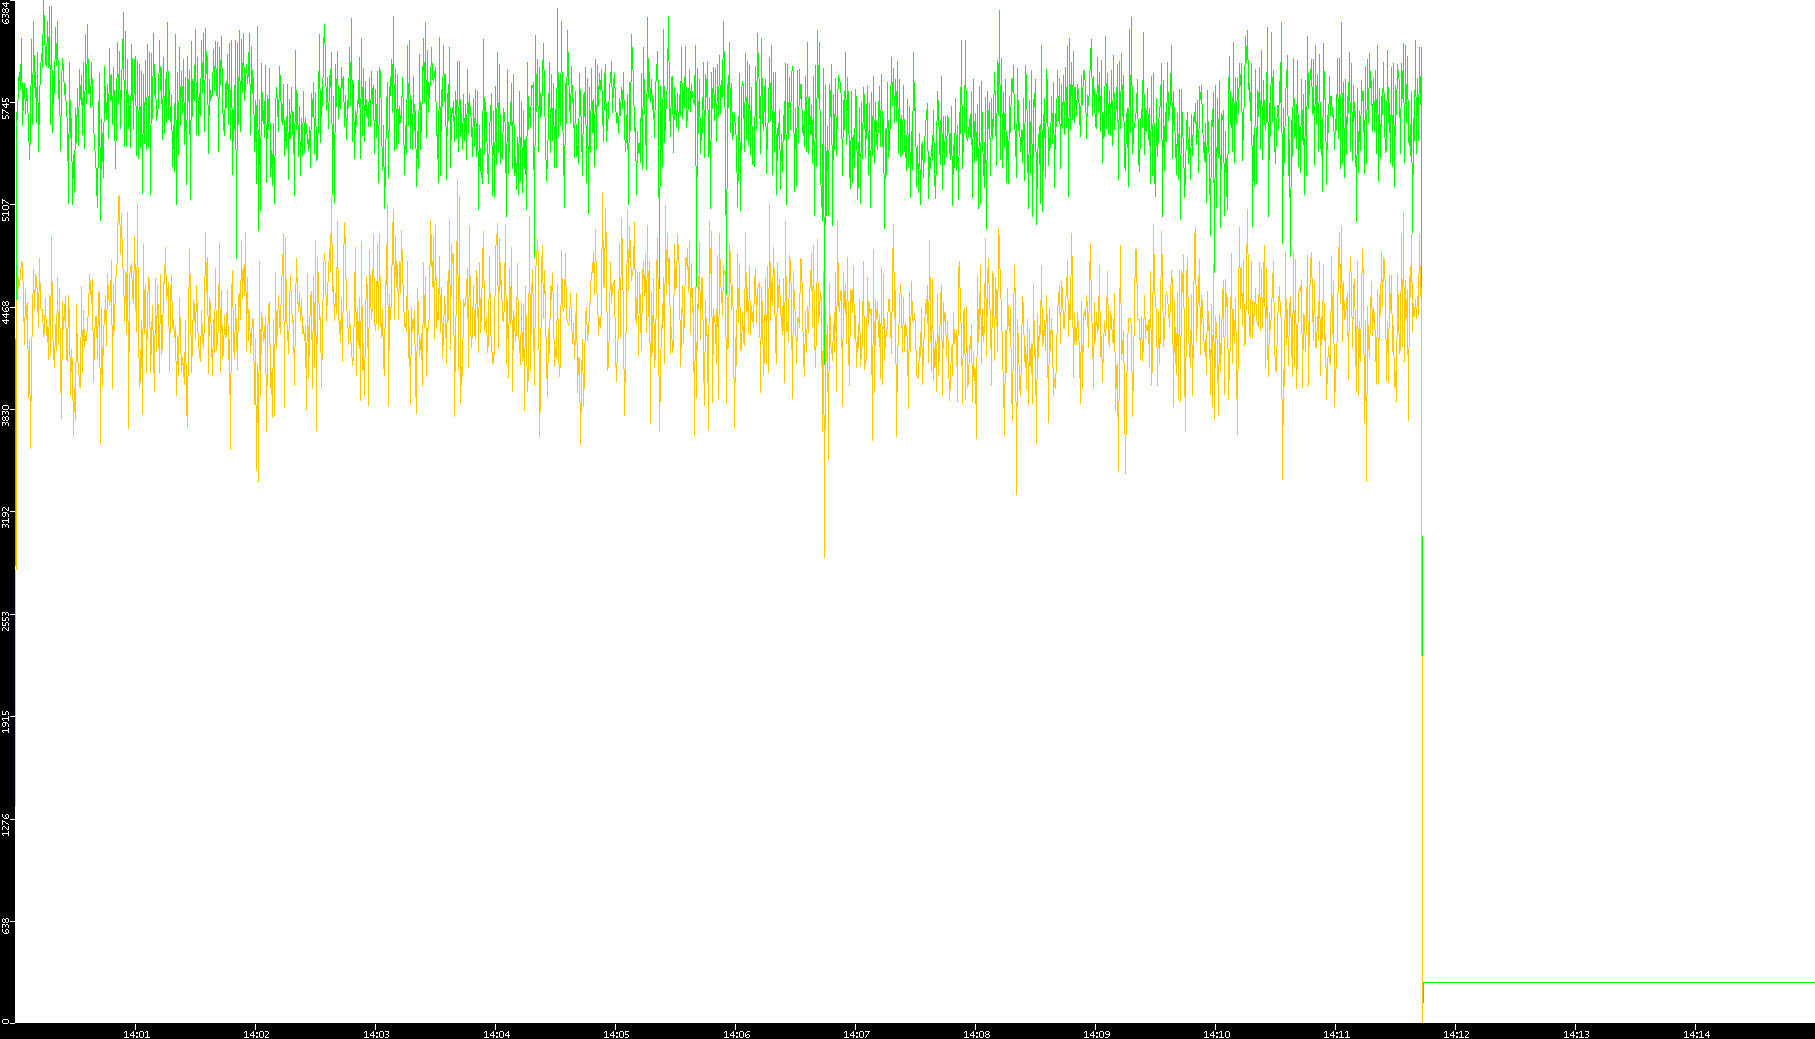
Task: Click the 1276 vertical axis label
Action: (6, 824)
